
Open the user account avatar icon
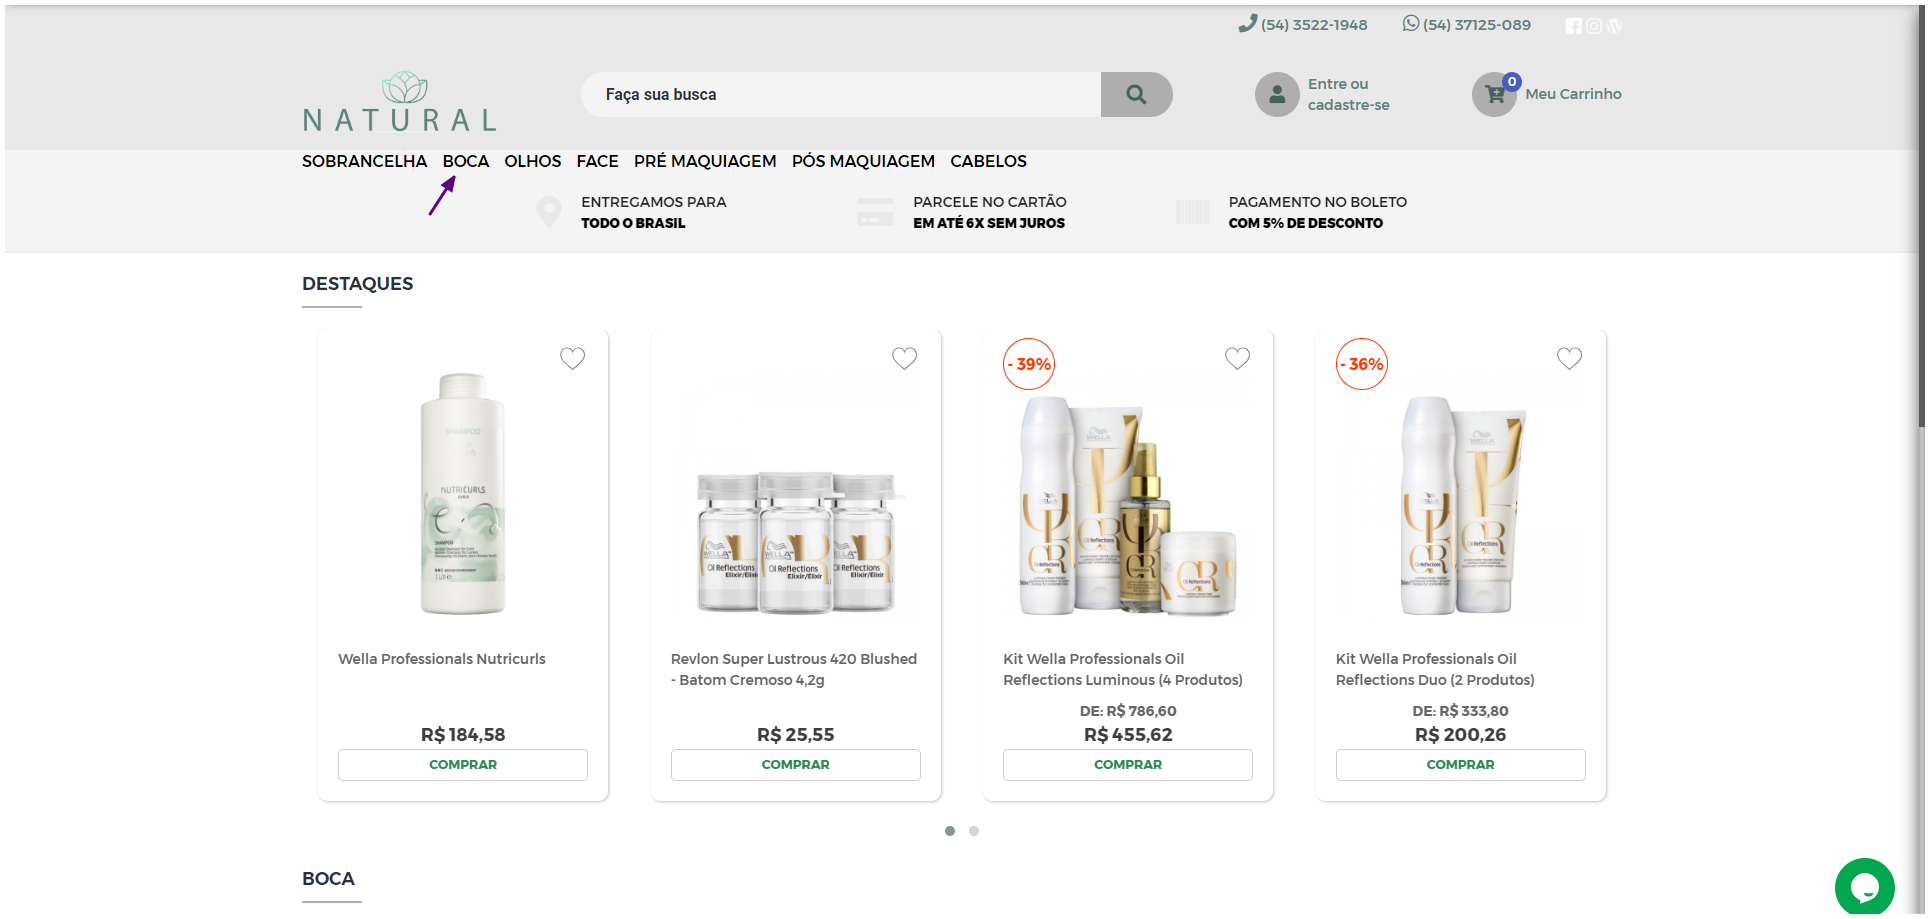click(1277, 95)
